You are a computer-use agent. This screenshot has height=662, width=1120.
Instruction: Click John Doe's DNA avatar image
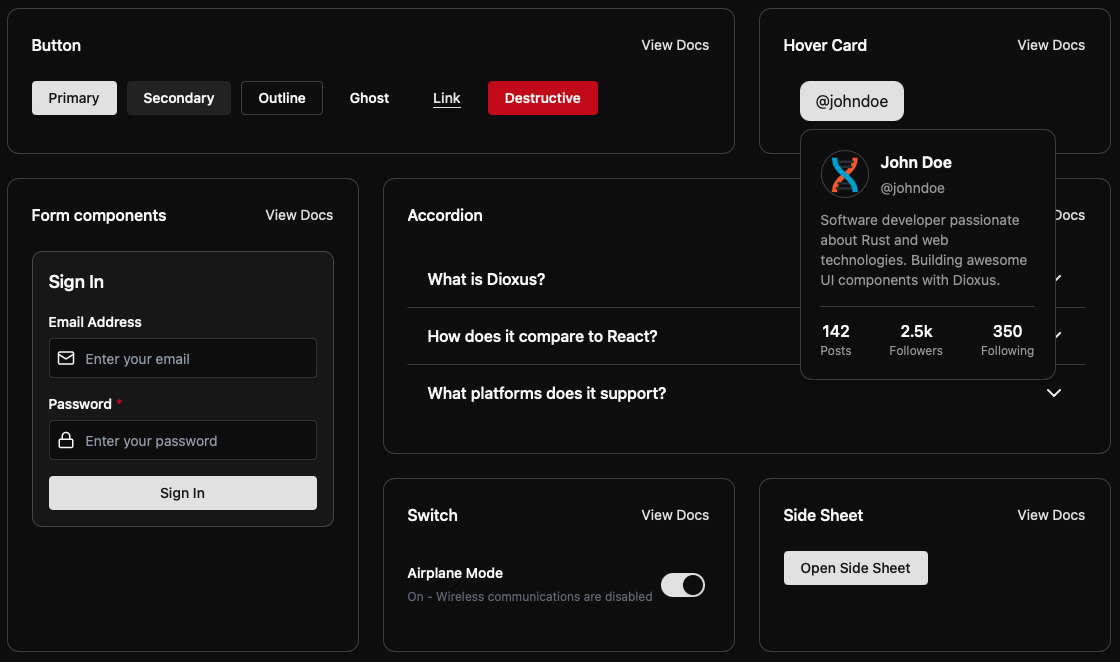click(844, 174)
